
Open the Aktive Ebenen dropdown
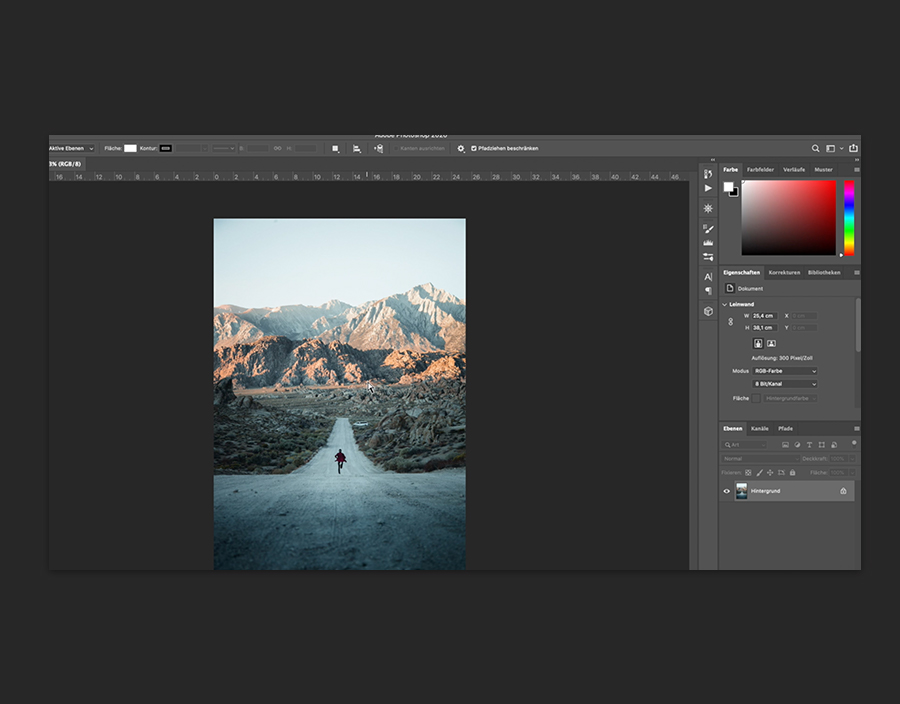(x=71, y=149)
